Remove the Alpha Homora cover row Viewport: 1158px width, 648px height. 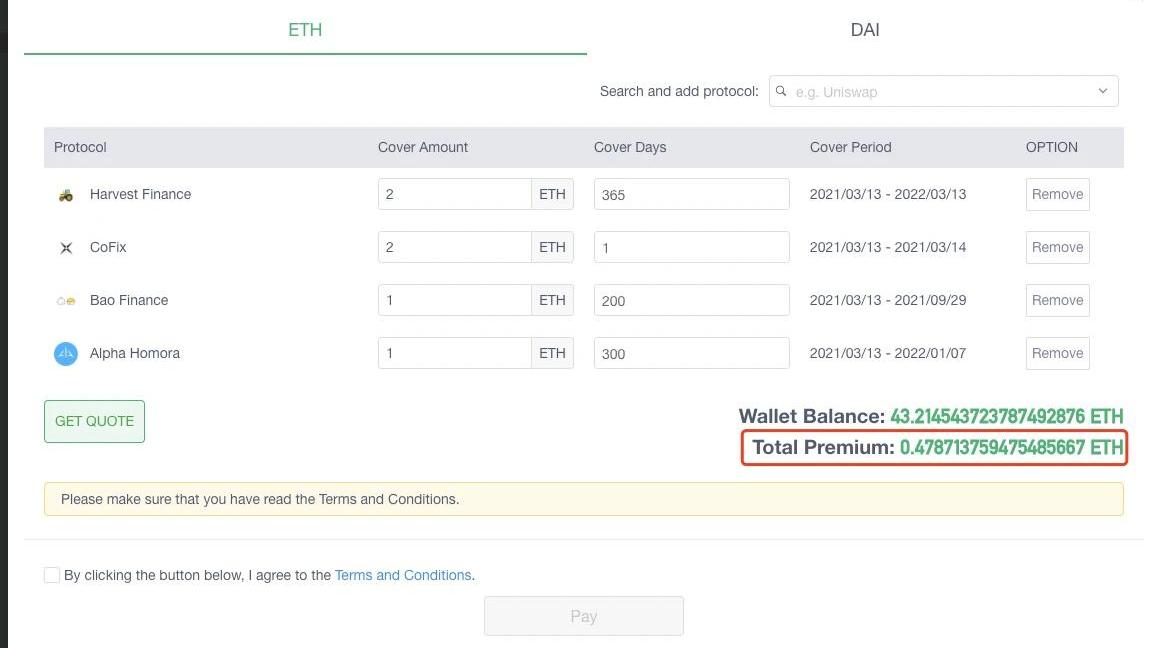tap(1057, 353)
